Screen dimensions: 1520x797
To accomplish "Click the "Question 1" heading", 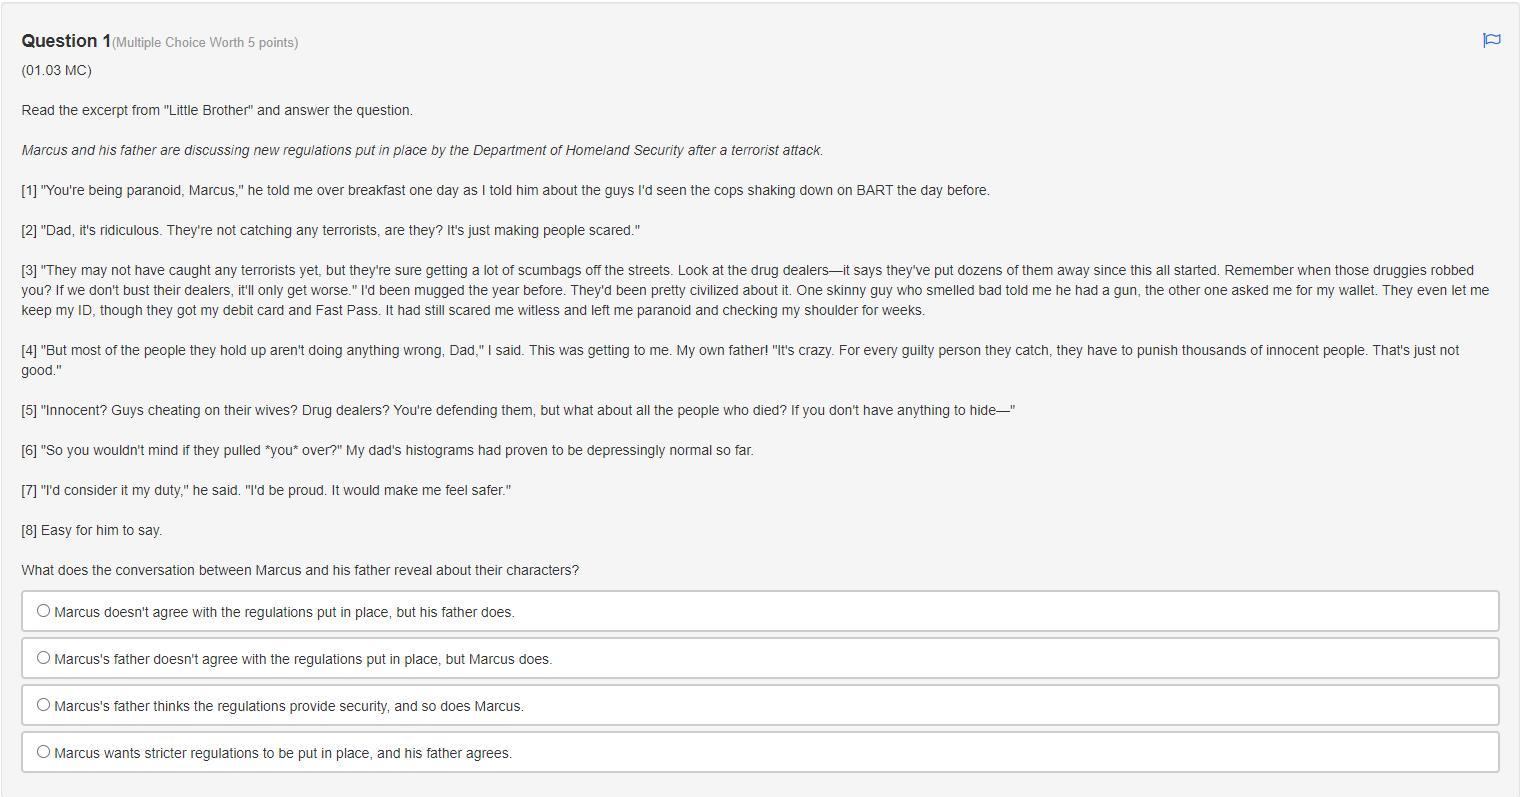I will coord(66,41).
